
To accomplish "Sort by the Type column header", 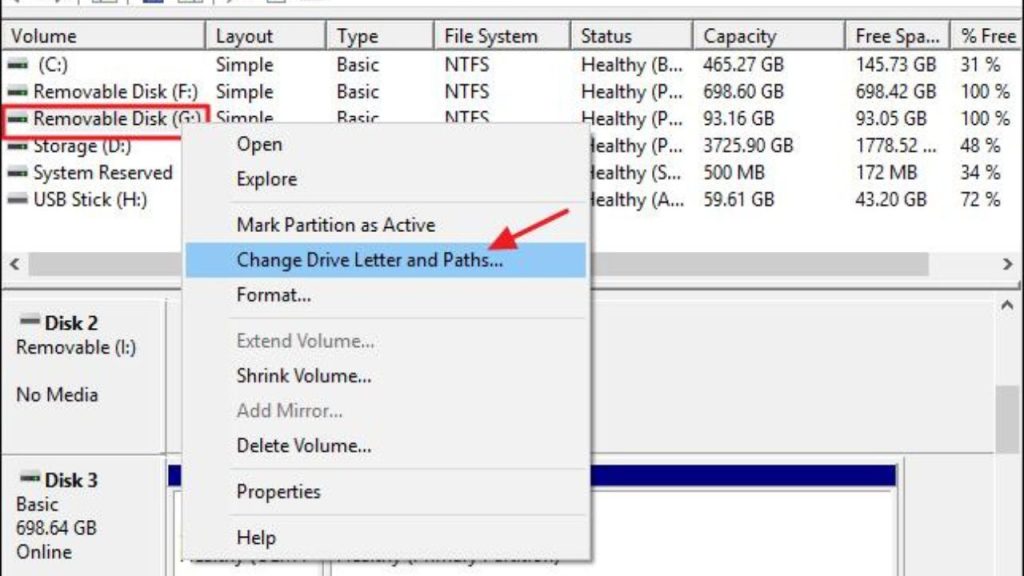I will 379,36.
